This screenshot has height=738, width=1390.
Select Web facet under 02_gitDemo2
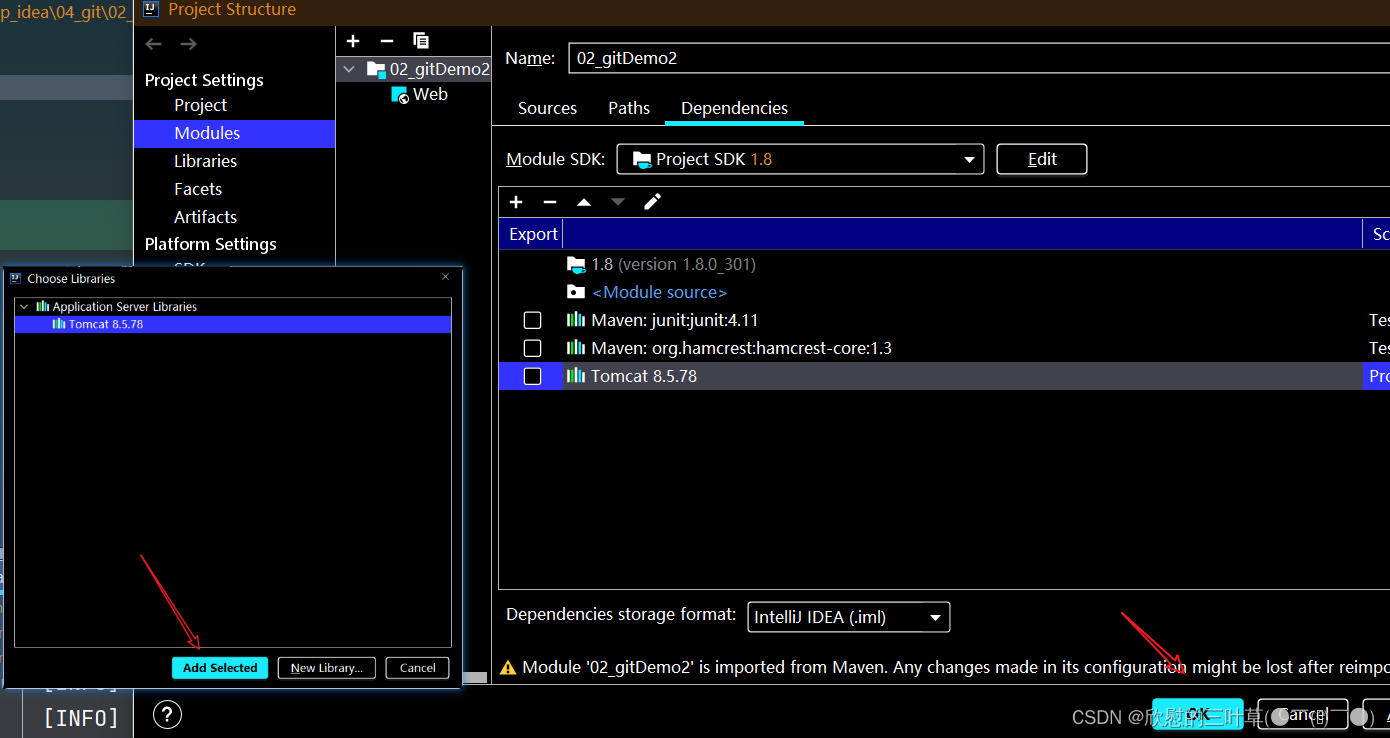(x=430, y=95)
